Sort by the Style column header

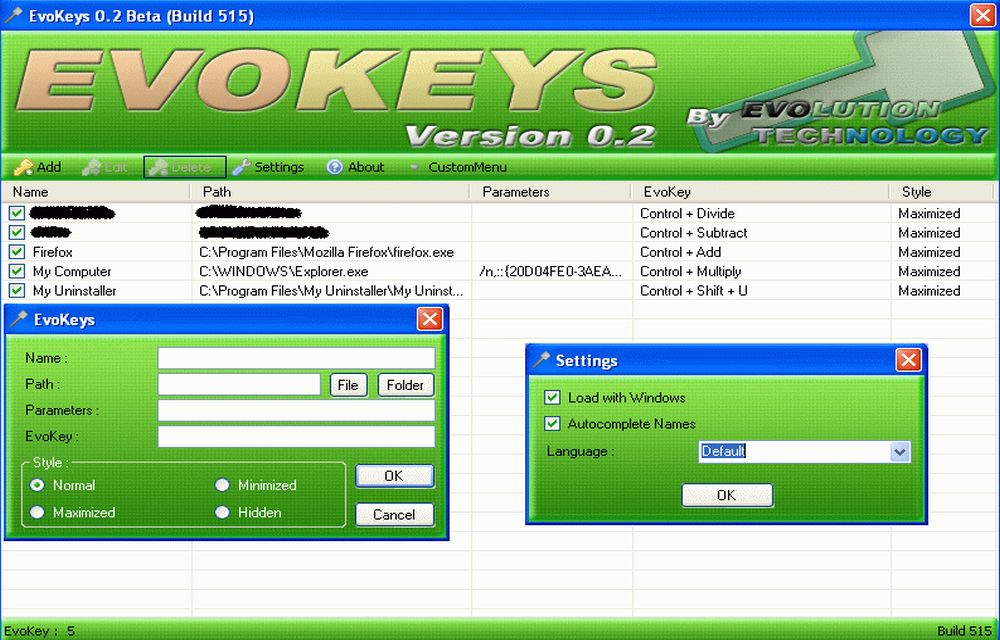point(941,192)
